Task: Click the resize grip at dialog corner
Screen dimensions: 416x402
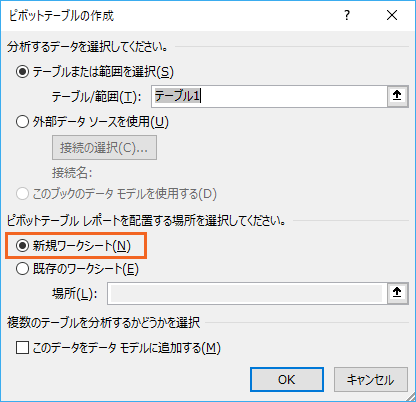Action: (410, 397)
